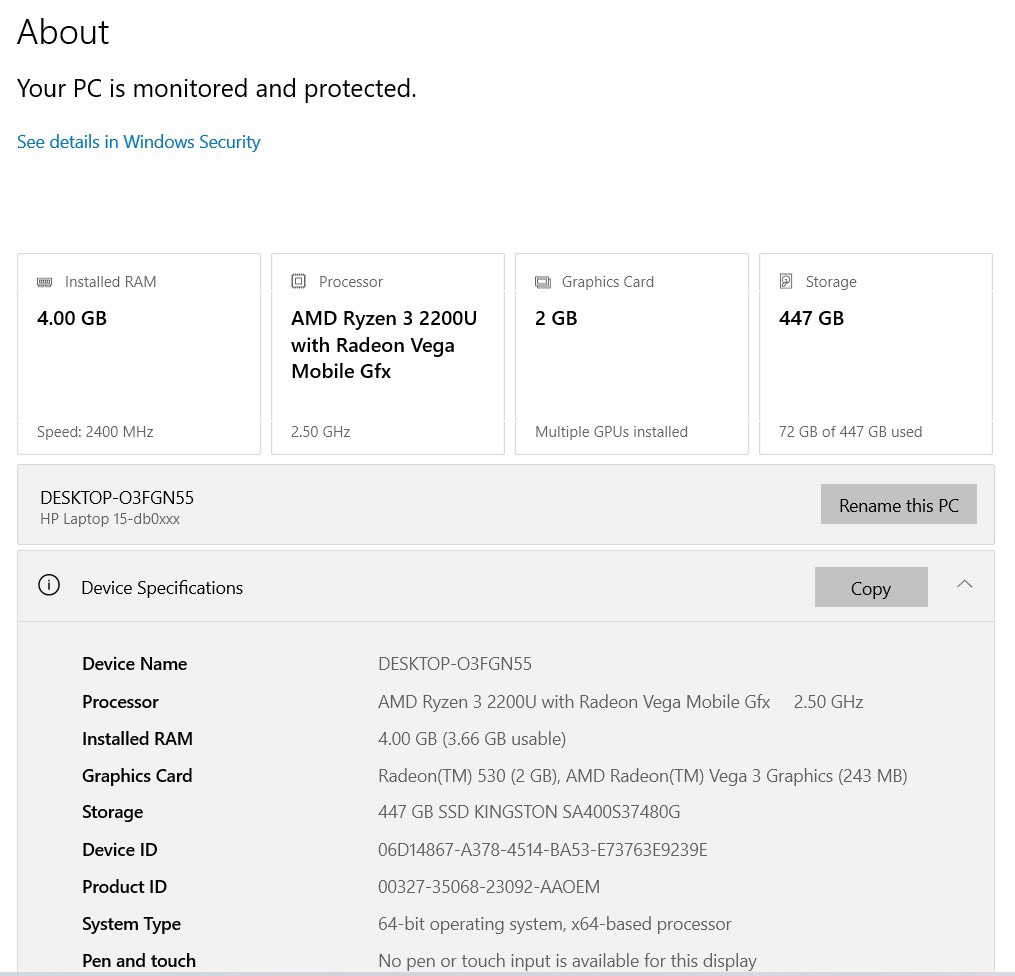
Task: Click the Kingston SSD storage value
Action: tap(529, 812)
